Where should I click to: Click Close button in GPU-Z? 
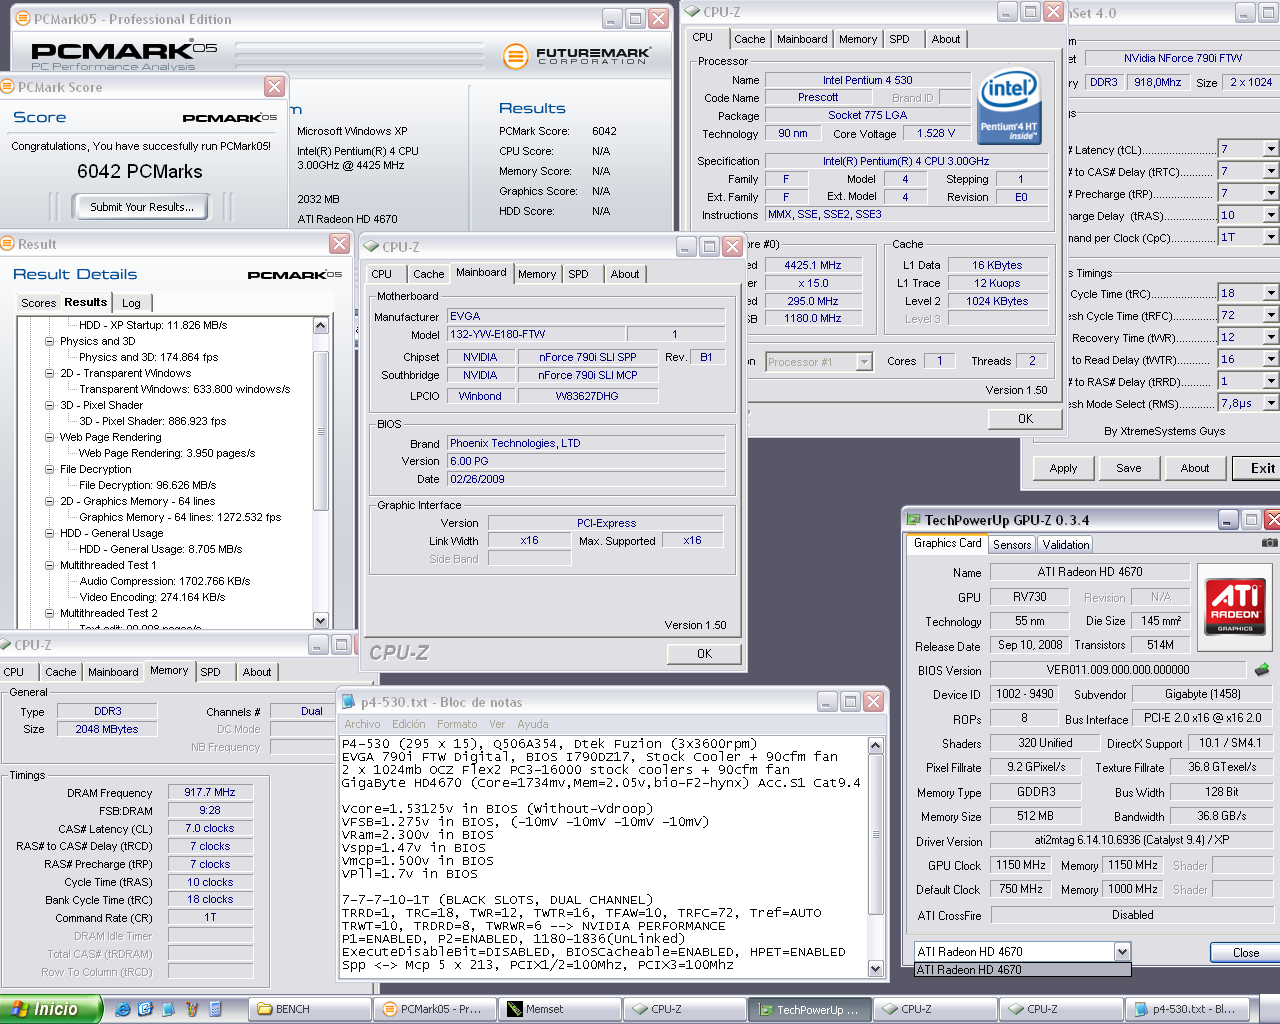(1245, 952)
